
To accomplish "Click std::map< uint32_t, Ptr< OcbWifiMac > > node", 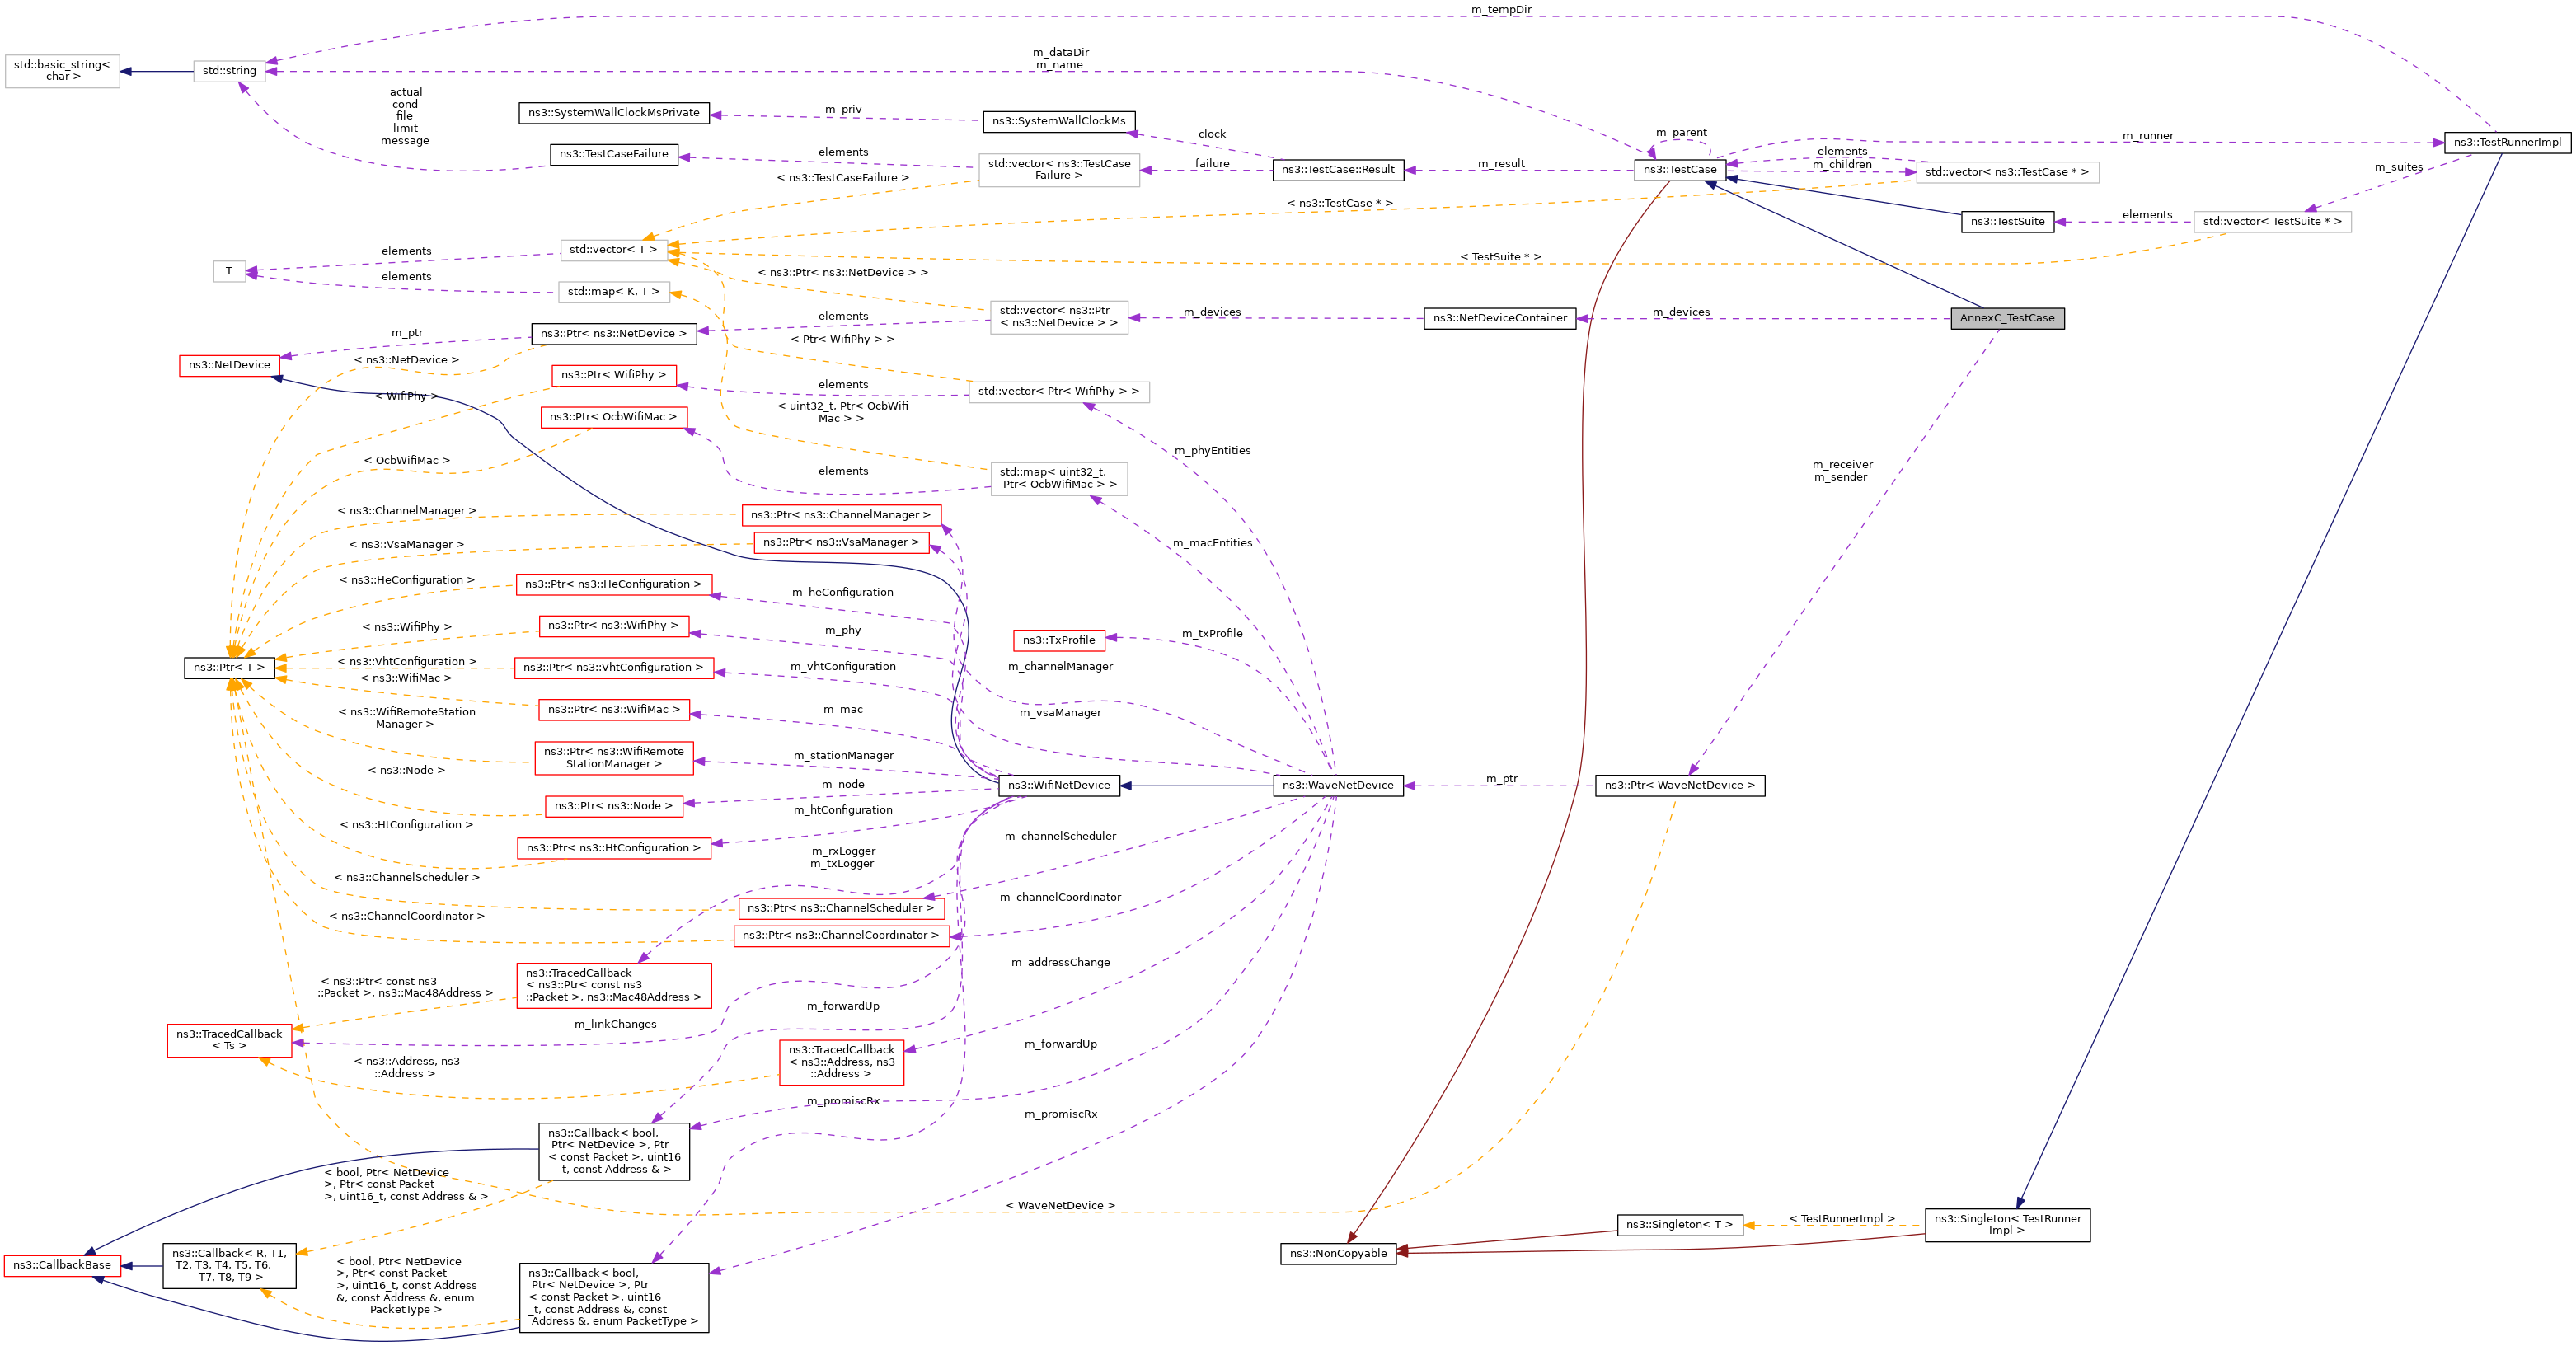I will (1059, 479).
